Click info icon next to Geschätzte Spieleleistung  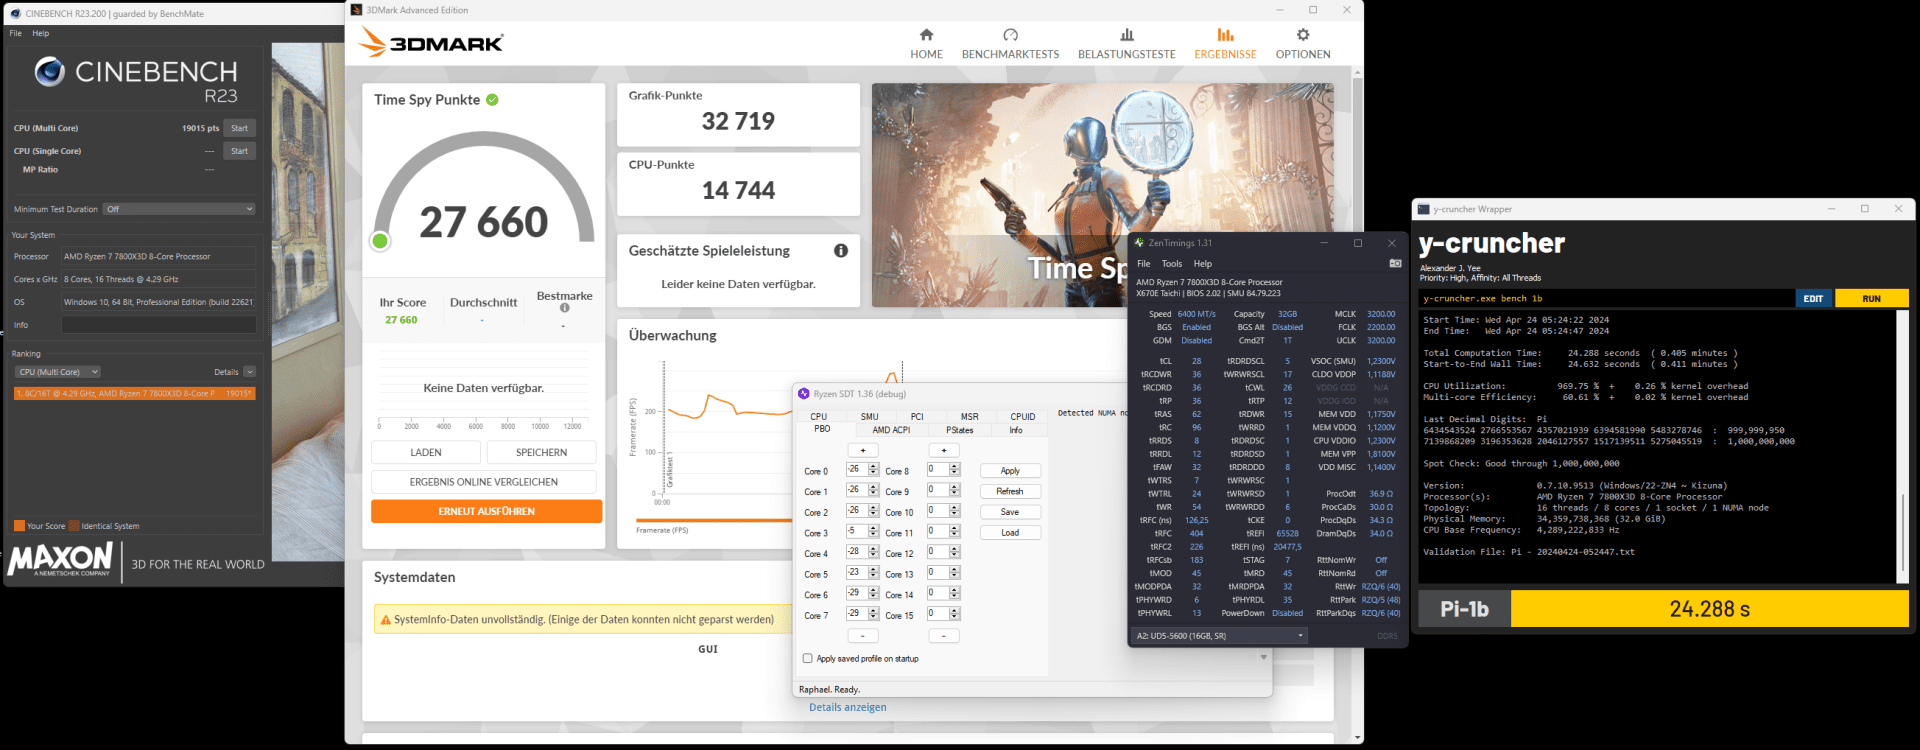pos(841,251)
